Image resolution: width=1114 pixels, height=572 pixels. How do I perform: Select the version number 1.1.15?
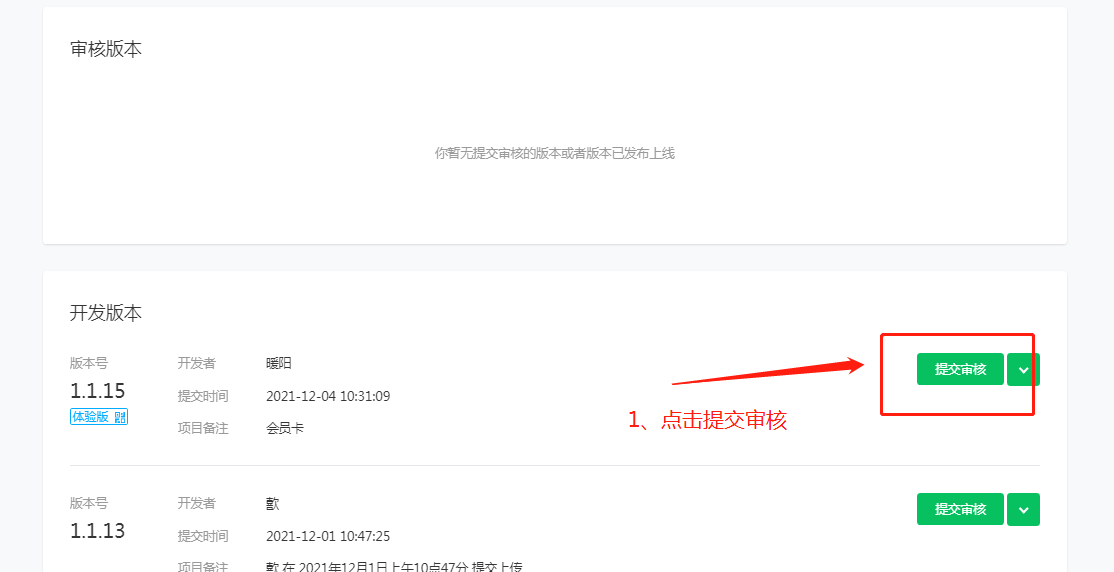tap(97, 391)
